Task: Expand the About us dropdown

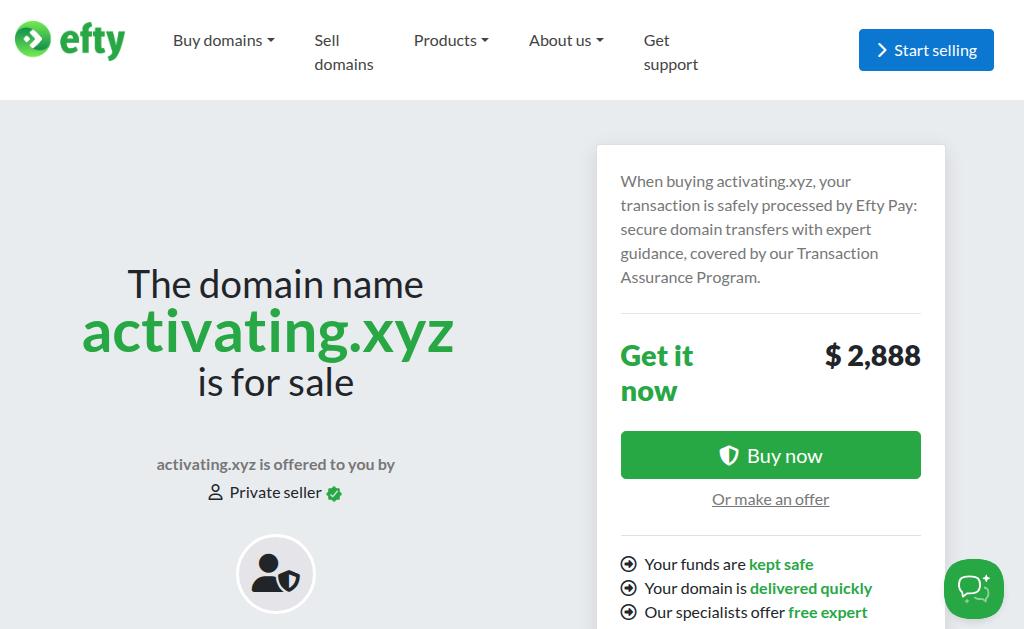Action: (566, 40)
